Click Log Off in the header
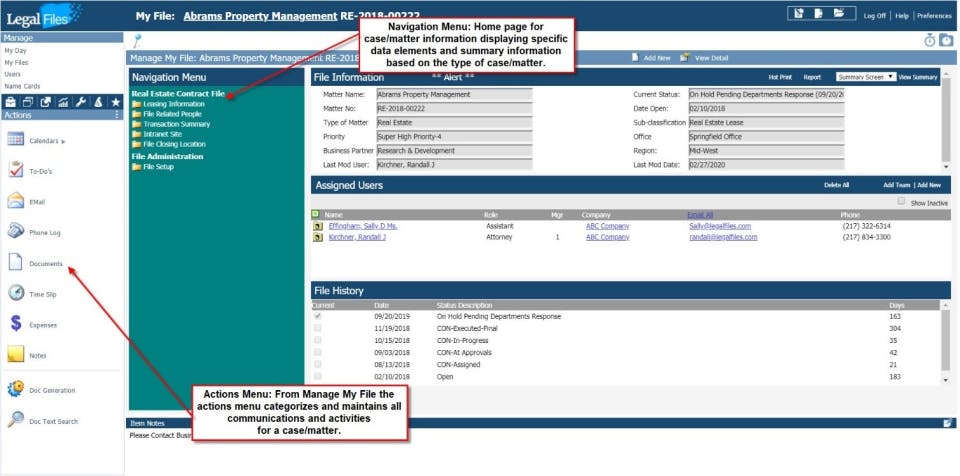 [x=874, y=16]
